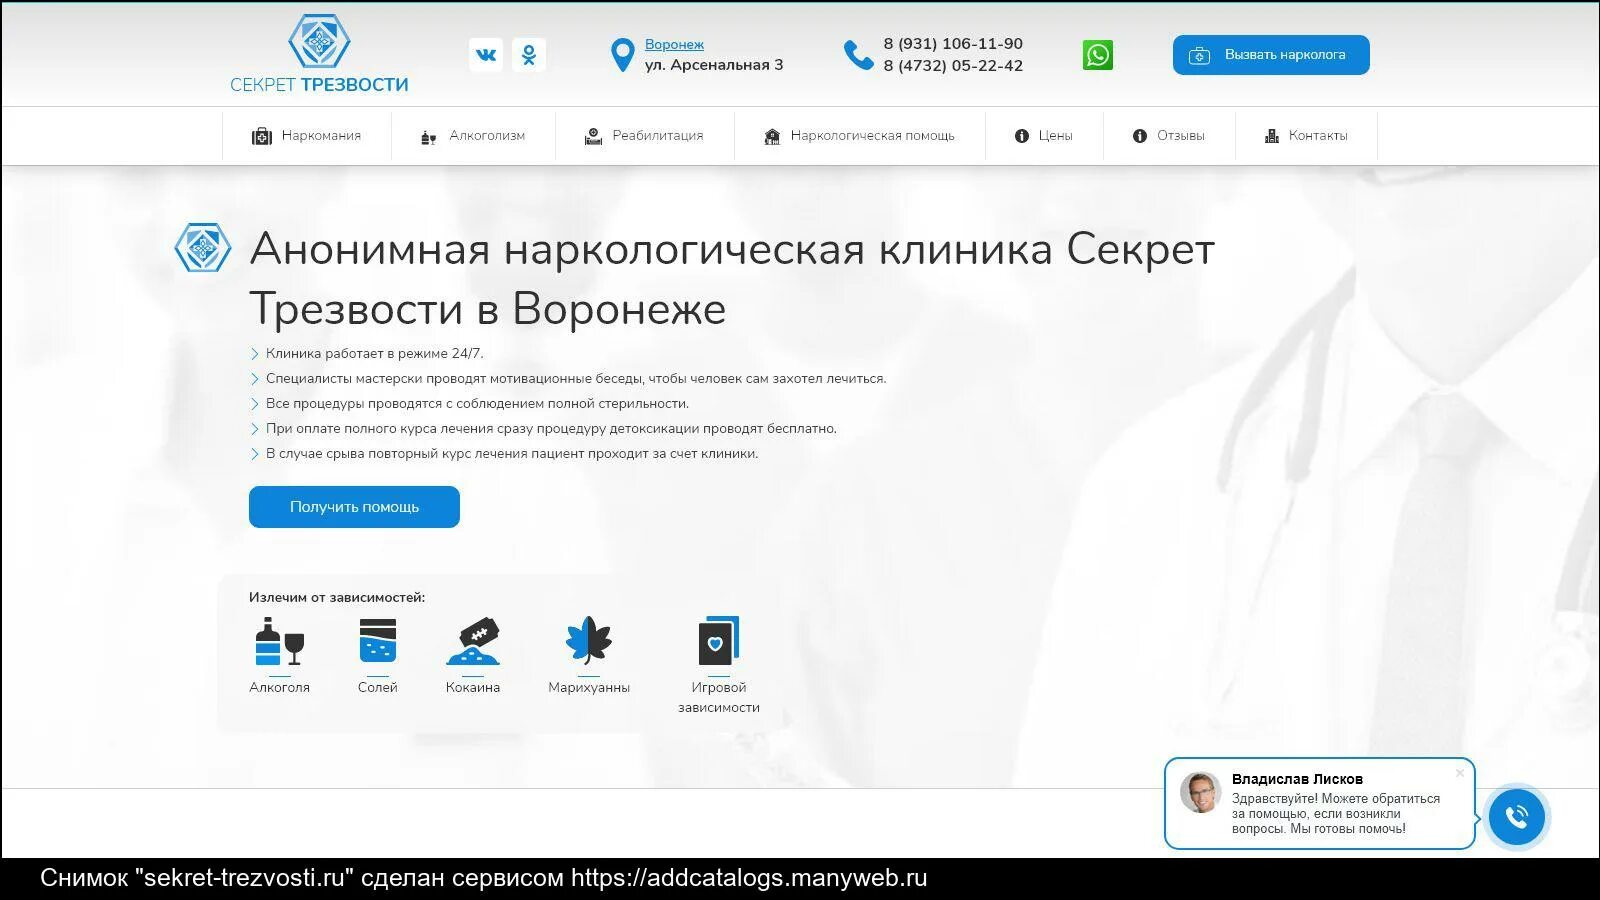Image resolution: width=1600 pixels, height=900 pixels.
Task: Click the hexagon logo beside the main heading
Action: pos(203,248)
